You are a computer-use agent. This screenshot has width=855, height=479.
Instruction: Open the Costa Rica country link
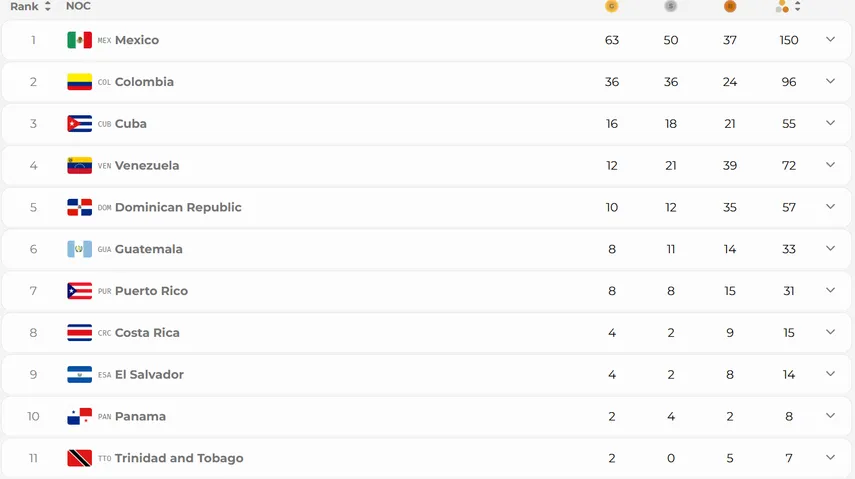point(147,333)
